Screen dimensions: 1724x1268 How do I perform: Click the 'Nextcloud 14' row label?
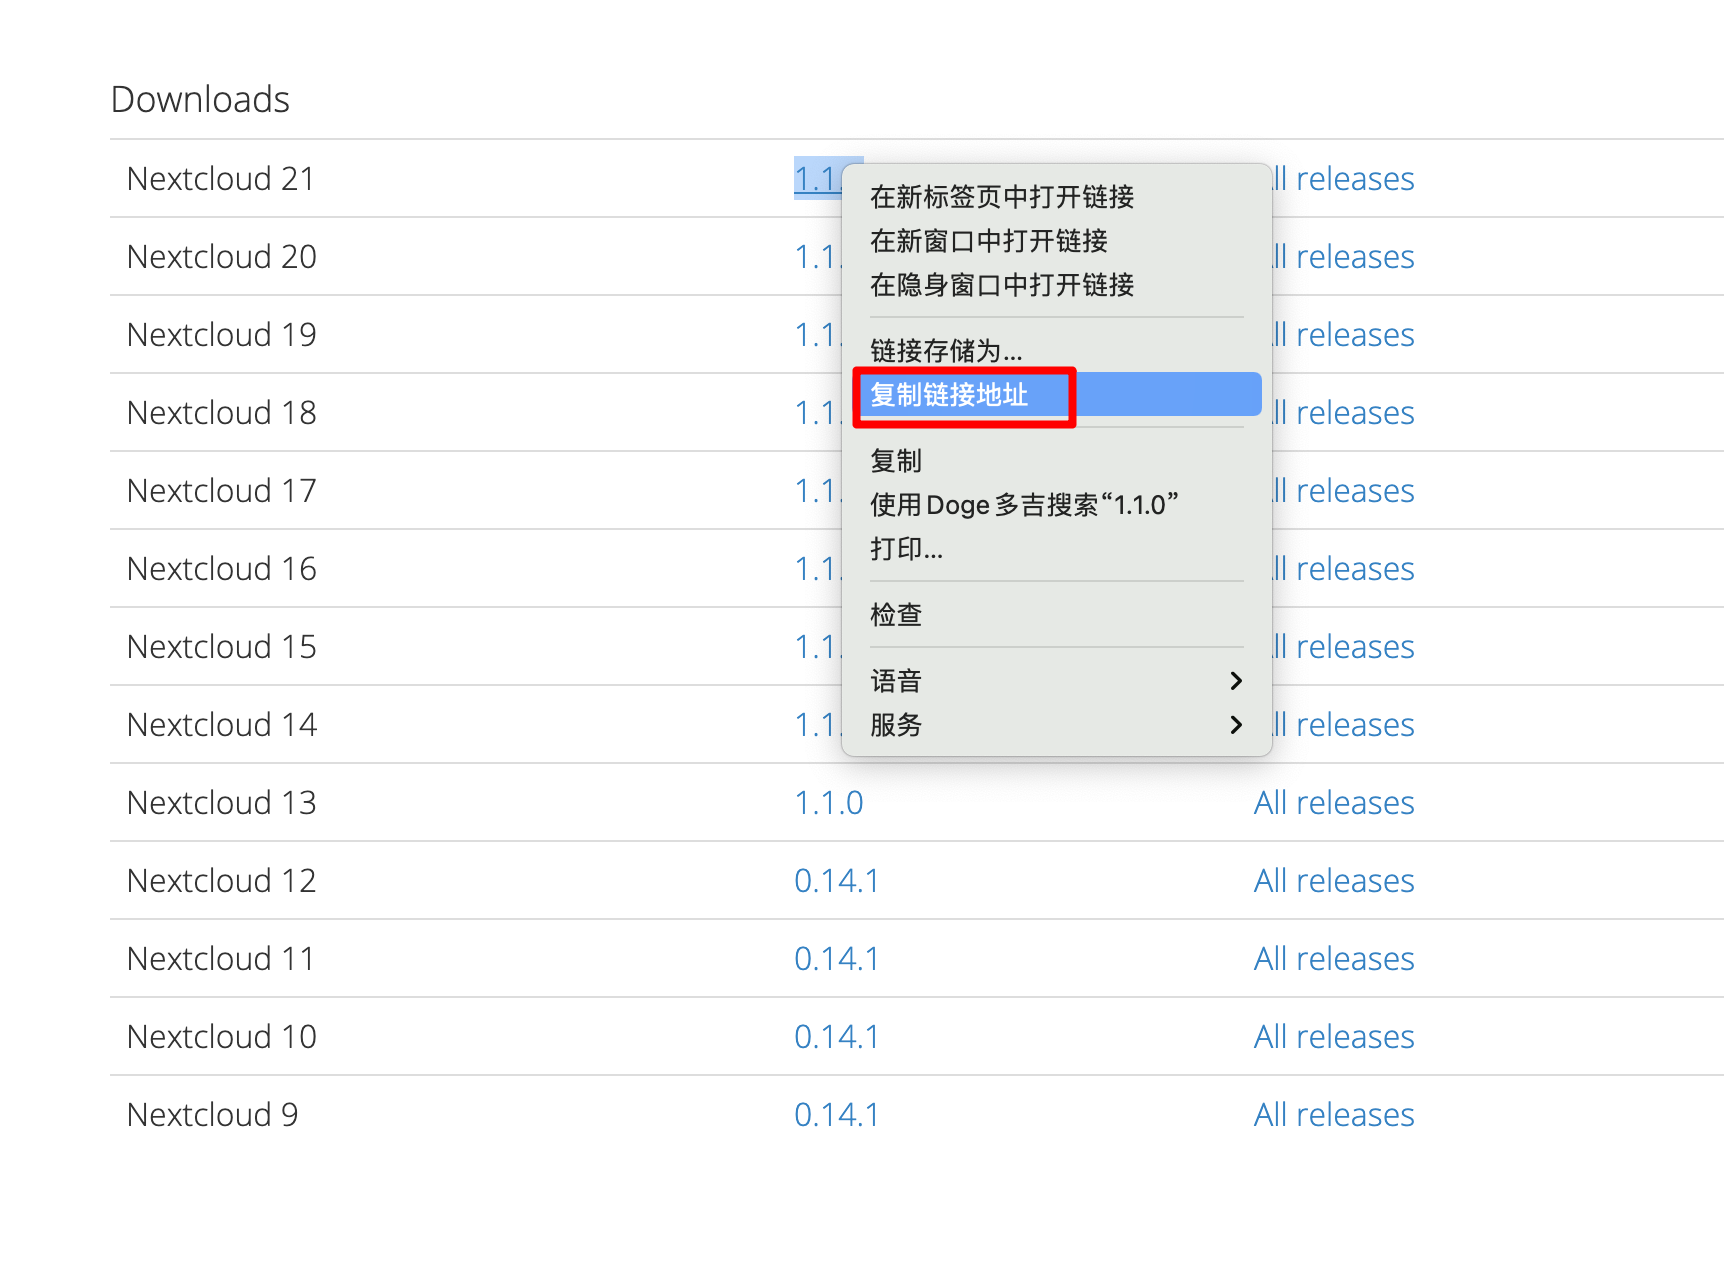222,725
